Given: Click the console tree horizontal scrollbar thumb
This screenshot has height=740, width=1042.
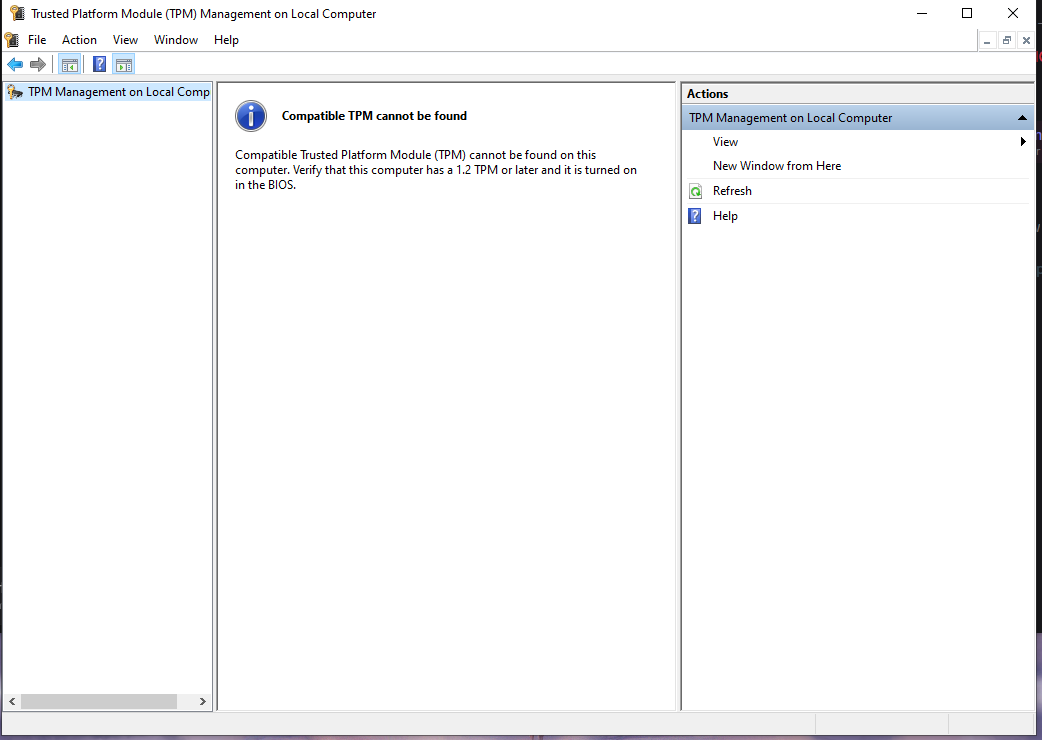Looking at the screenshot, I should coord(98,701).
